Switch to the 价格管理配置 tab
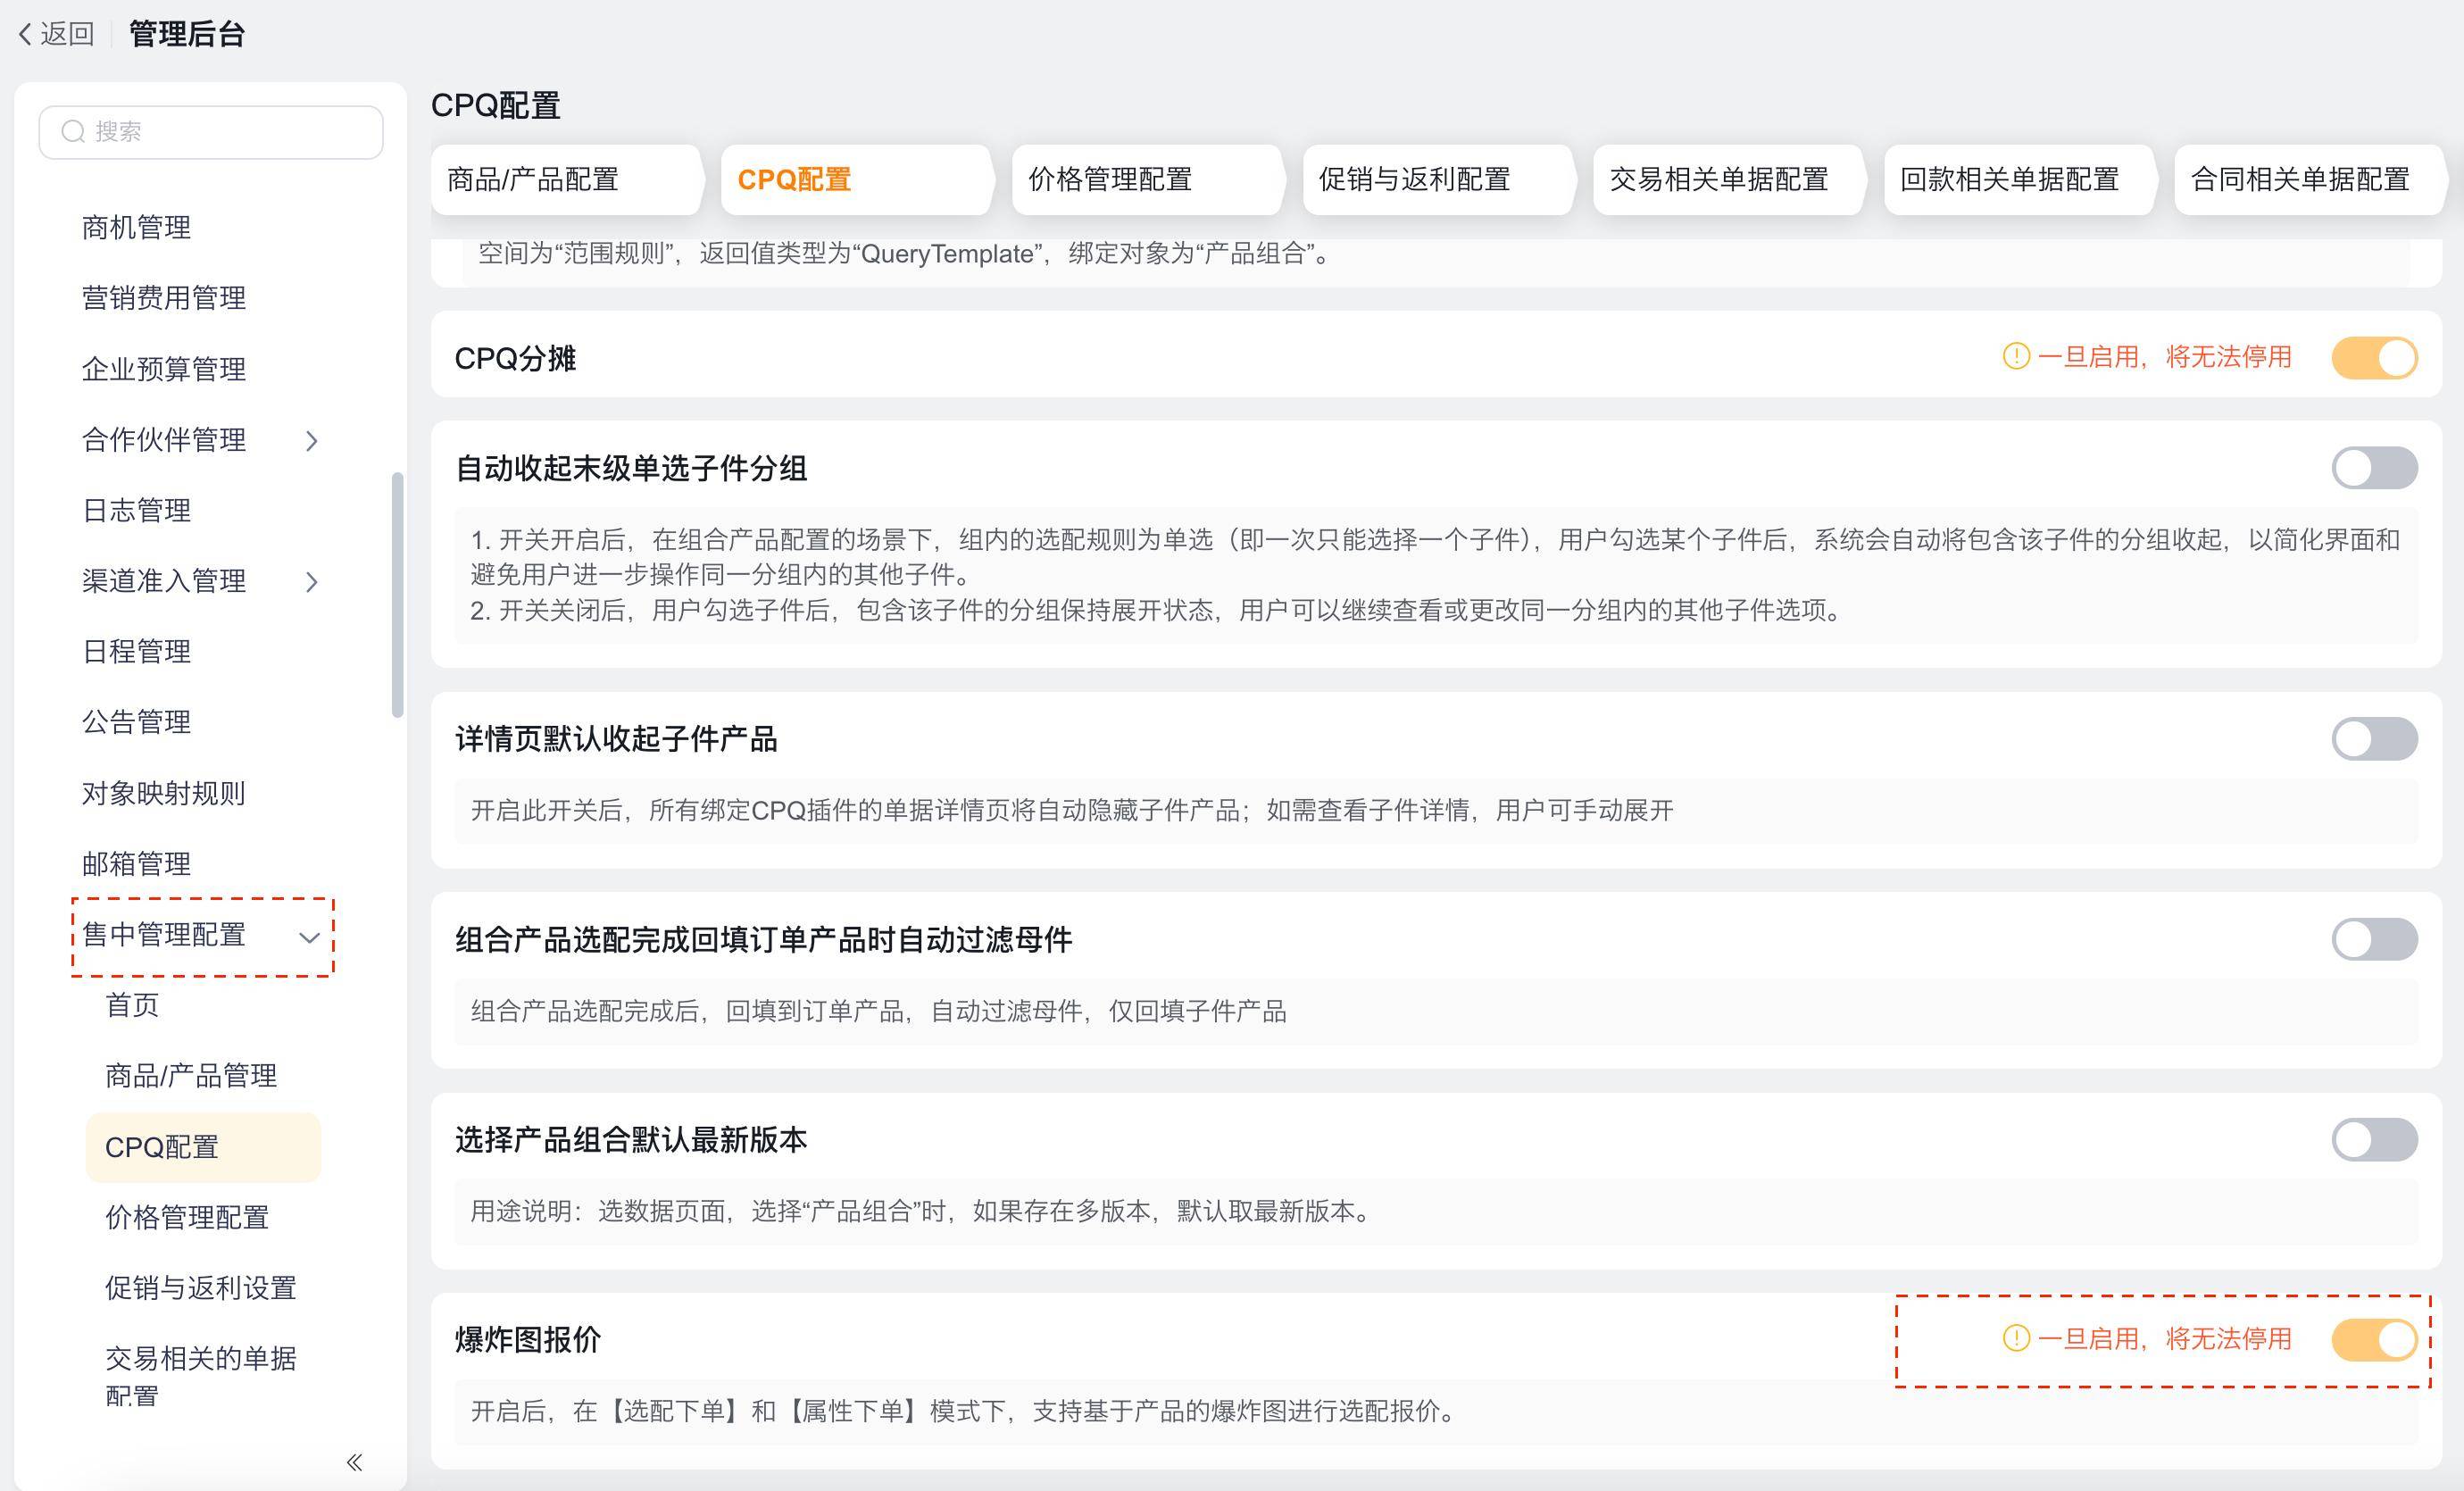The width and height of the screenshot is (2464, 1491). [1110, 180]
